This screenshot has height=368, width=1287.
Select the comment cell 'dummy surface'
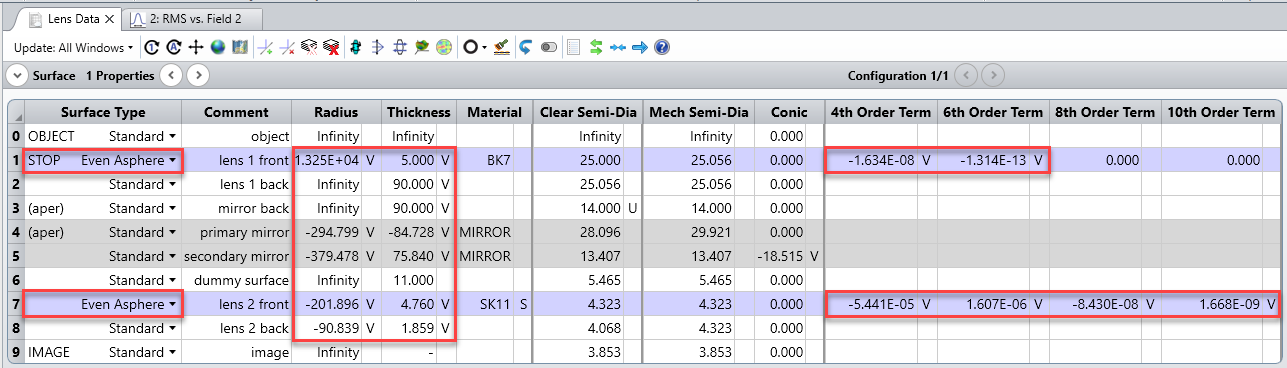(237, 280)
